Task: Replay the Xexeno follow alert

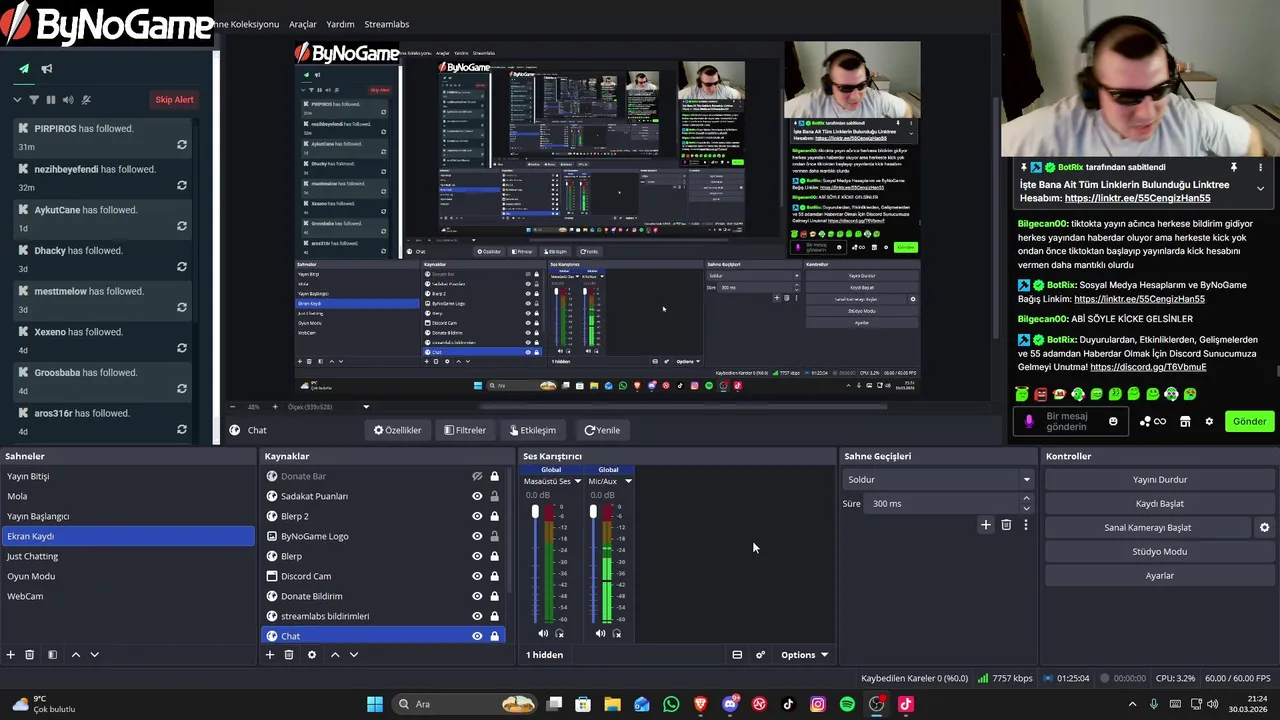Action: click(181, 348)
